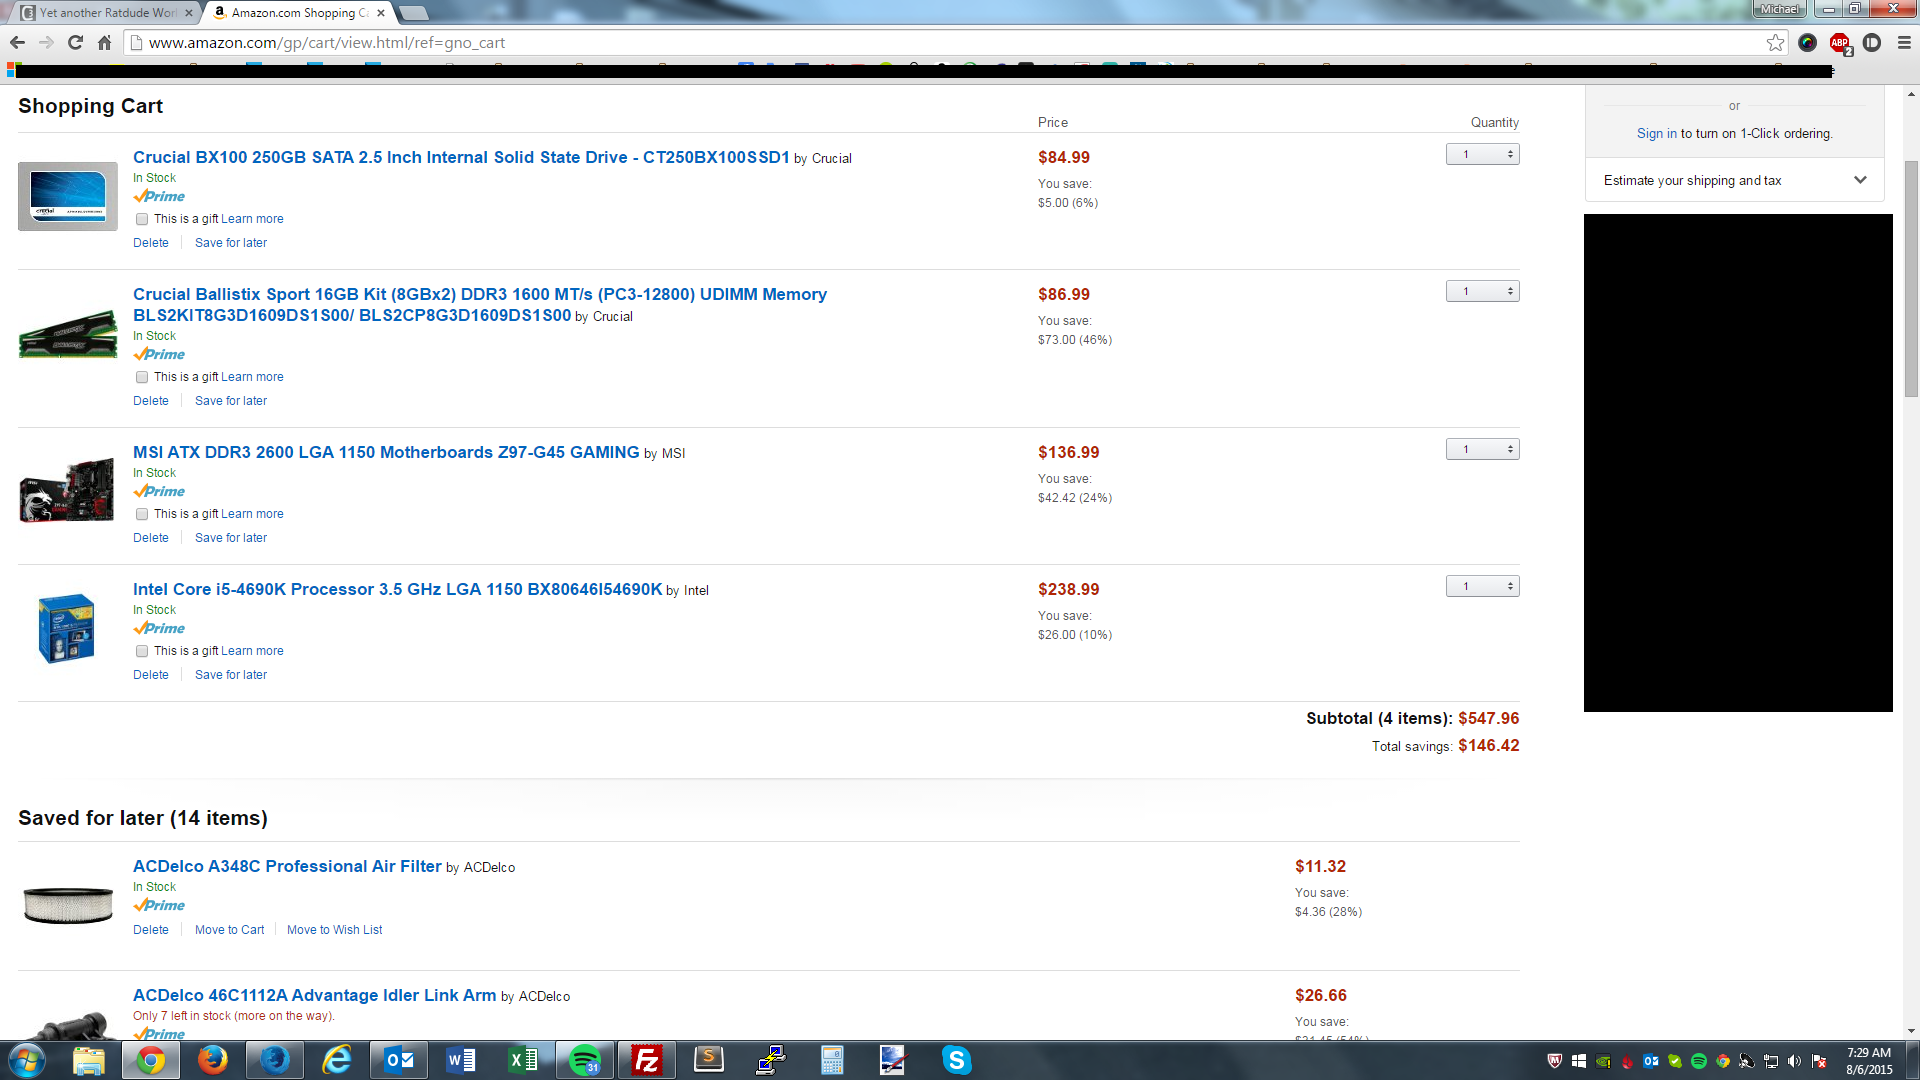
Task: Open Skype from the taskbar
Action: pyautogui.click(x=956, y=1060)
